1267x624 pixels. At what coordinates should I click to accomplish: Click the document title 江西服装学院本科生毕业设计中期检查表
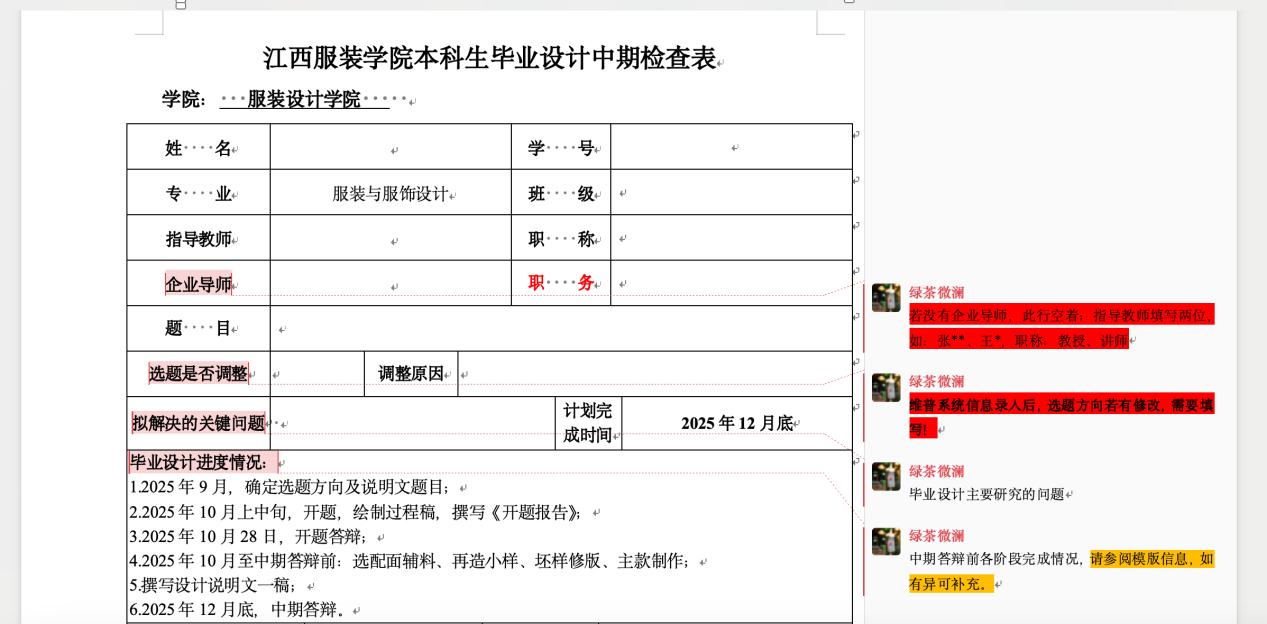(489, 59)
